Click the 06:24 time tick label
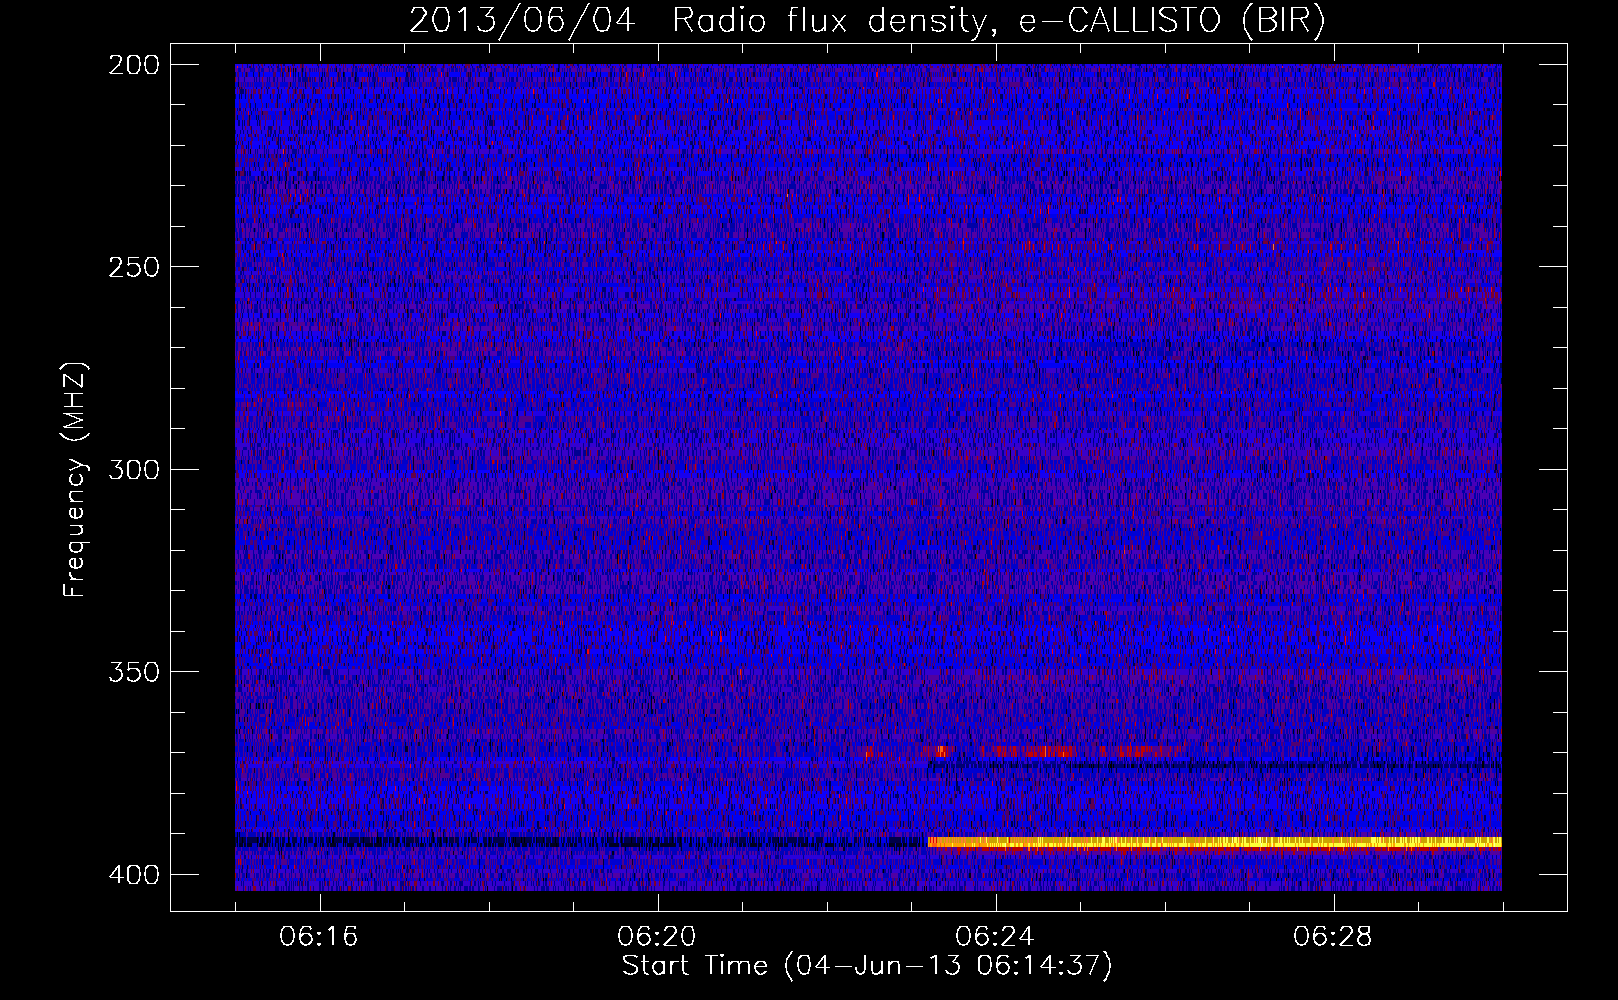The image size is (1618, 1000). [995, 937]
